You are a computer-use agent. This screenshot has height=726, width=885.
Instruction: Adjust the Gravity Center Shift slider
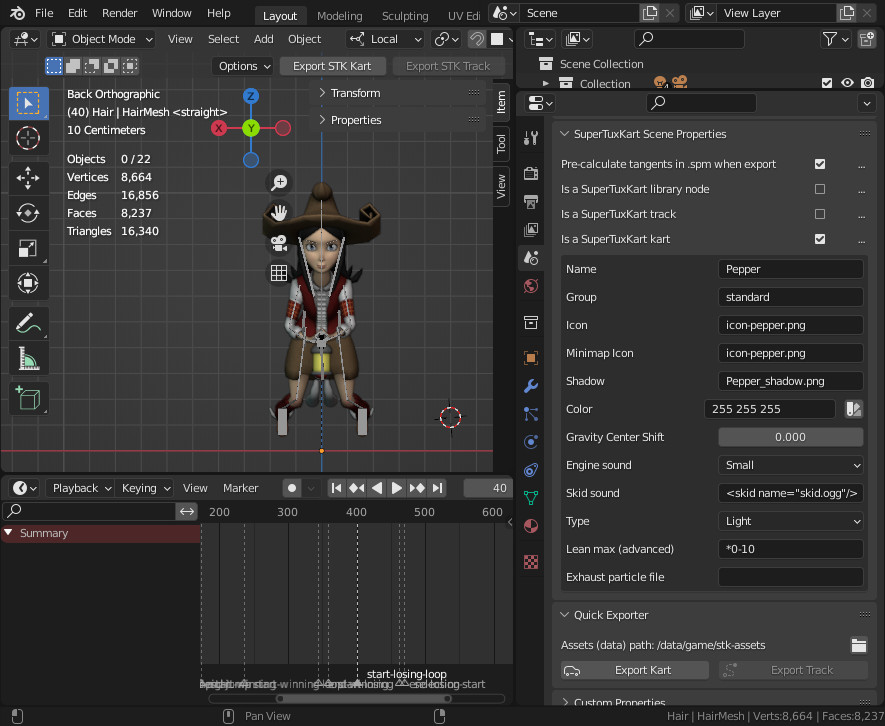coord(790,437)
